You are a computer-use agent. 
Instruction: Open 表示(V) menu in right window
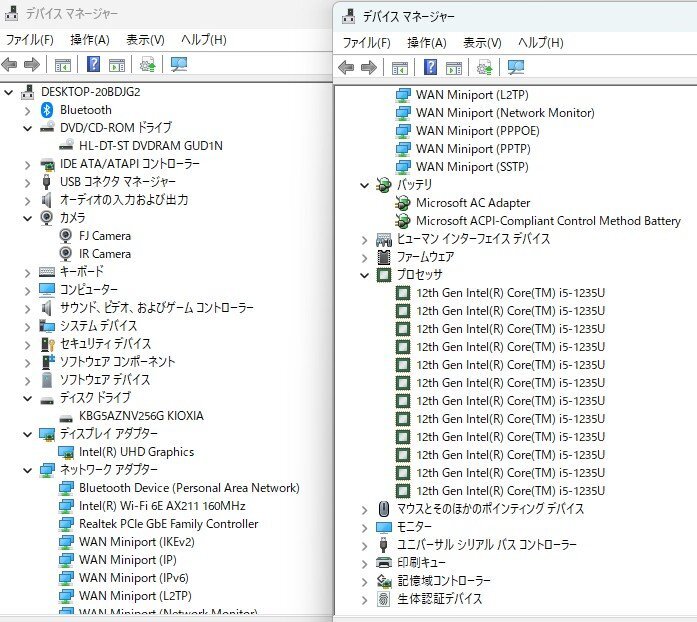482,43
